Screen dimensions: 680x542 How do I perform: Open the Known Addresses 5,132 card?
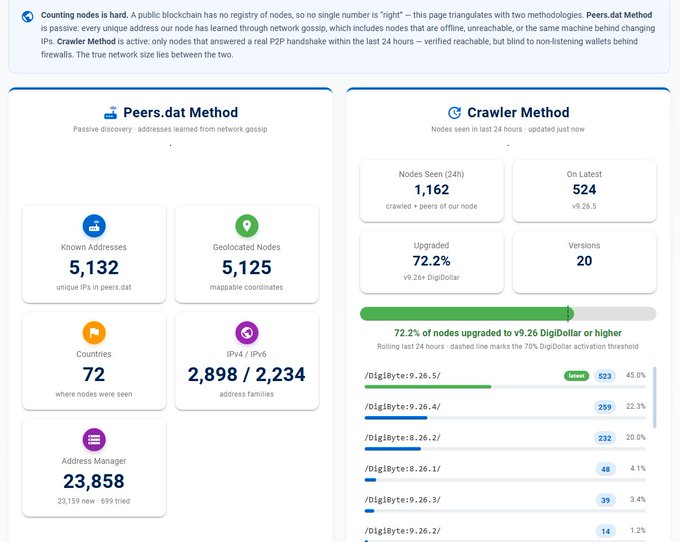coord(94,254)
